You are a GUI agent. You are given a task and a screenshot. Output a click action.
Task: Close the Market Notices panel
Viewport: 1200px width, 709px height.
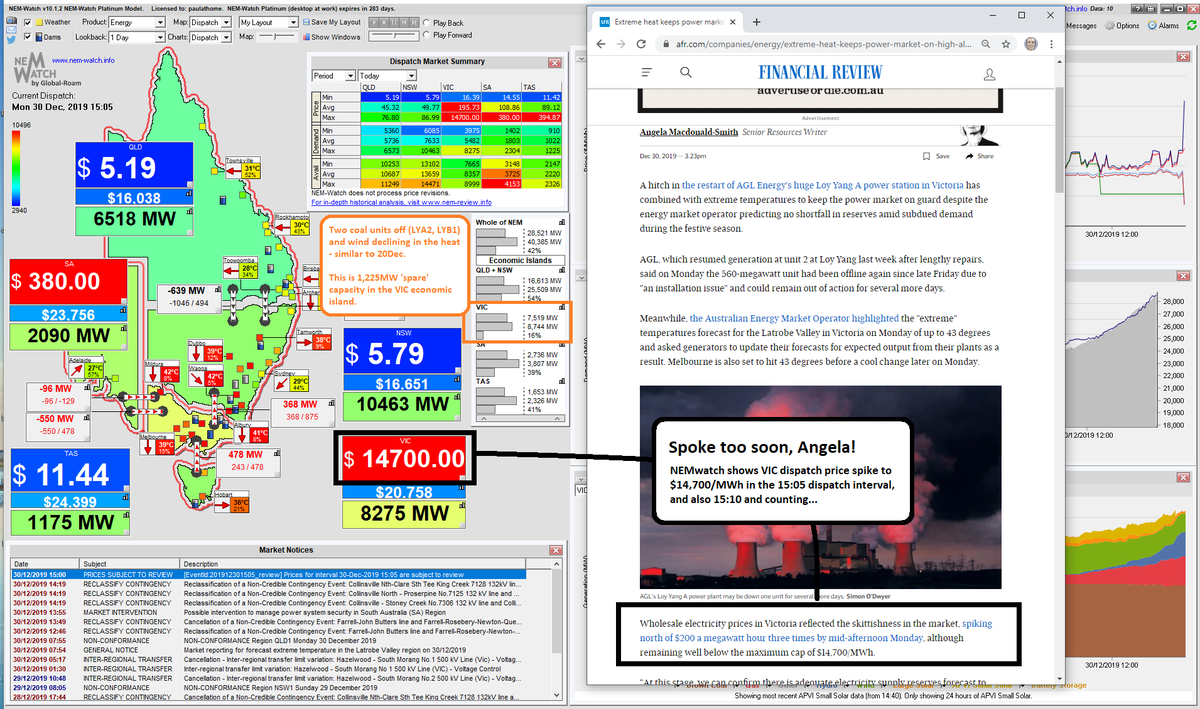point(555,549)
